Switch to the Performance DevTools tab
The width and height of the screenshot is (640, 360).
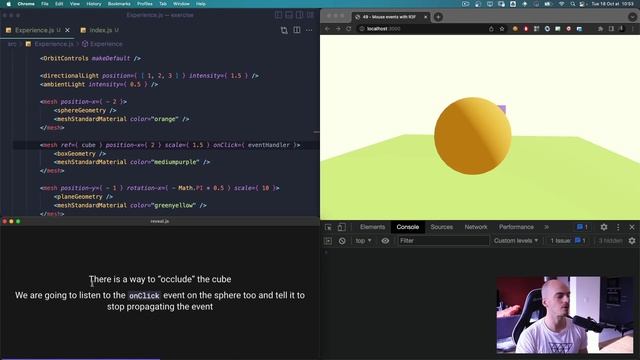point(516,227)
